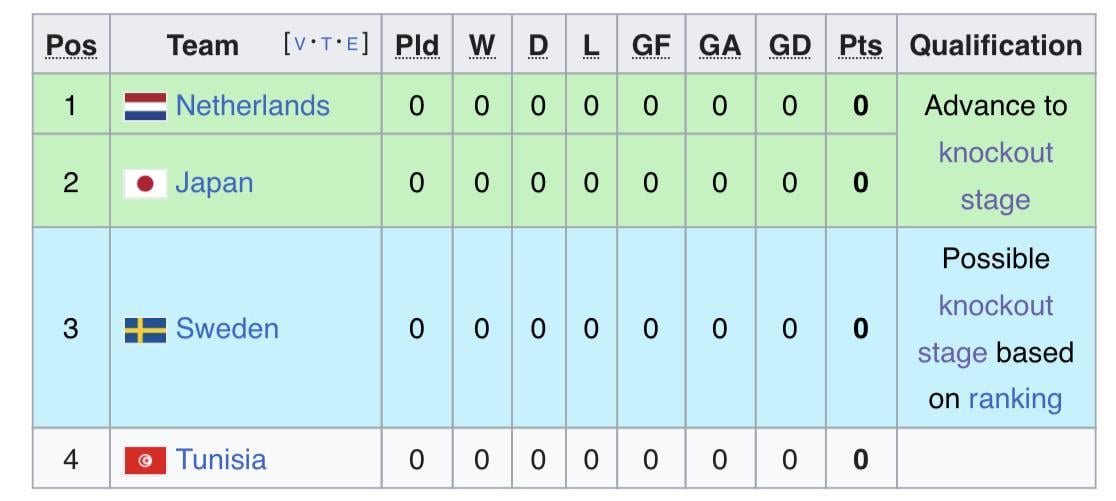Click the Japan flag icon

[145, 183]
